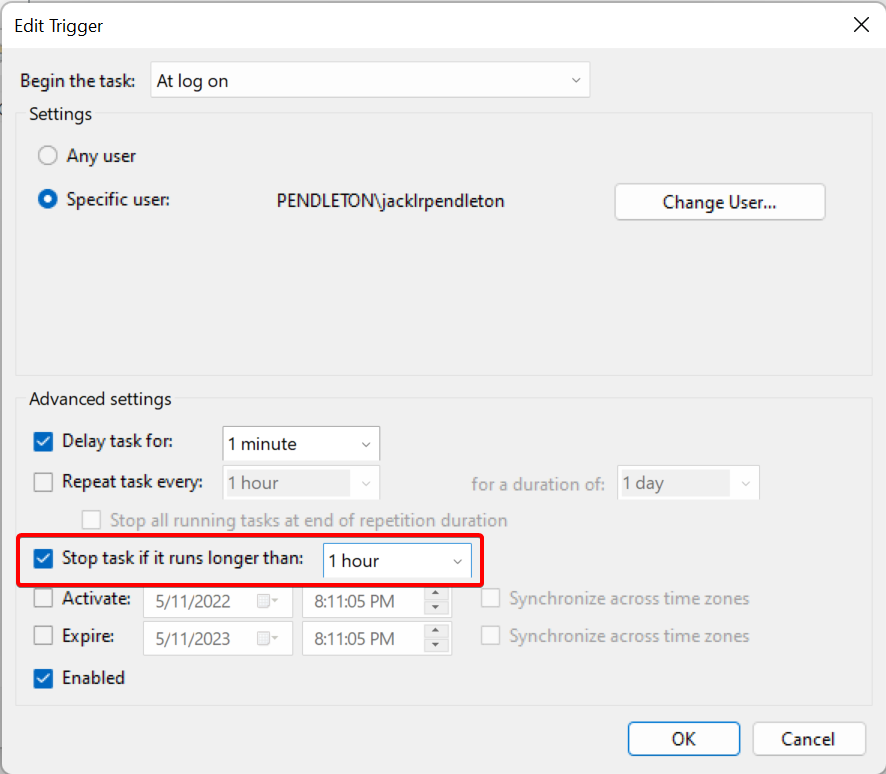Select the Any user radio option

pos(47,157)
